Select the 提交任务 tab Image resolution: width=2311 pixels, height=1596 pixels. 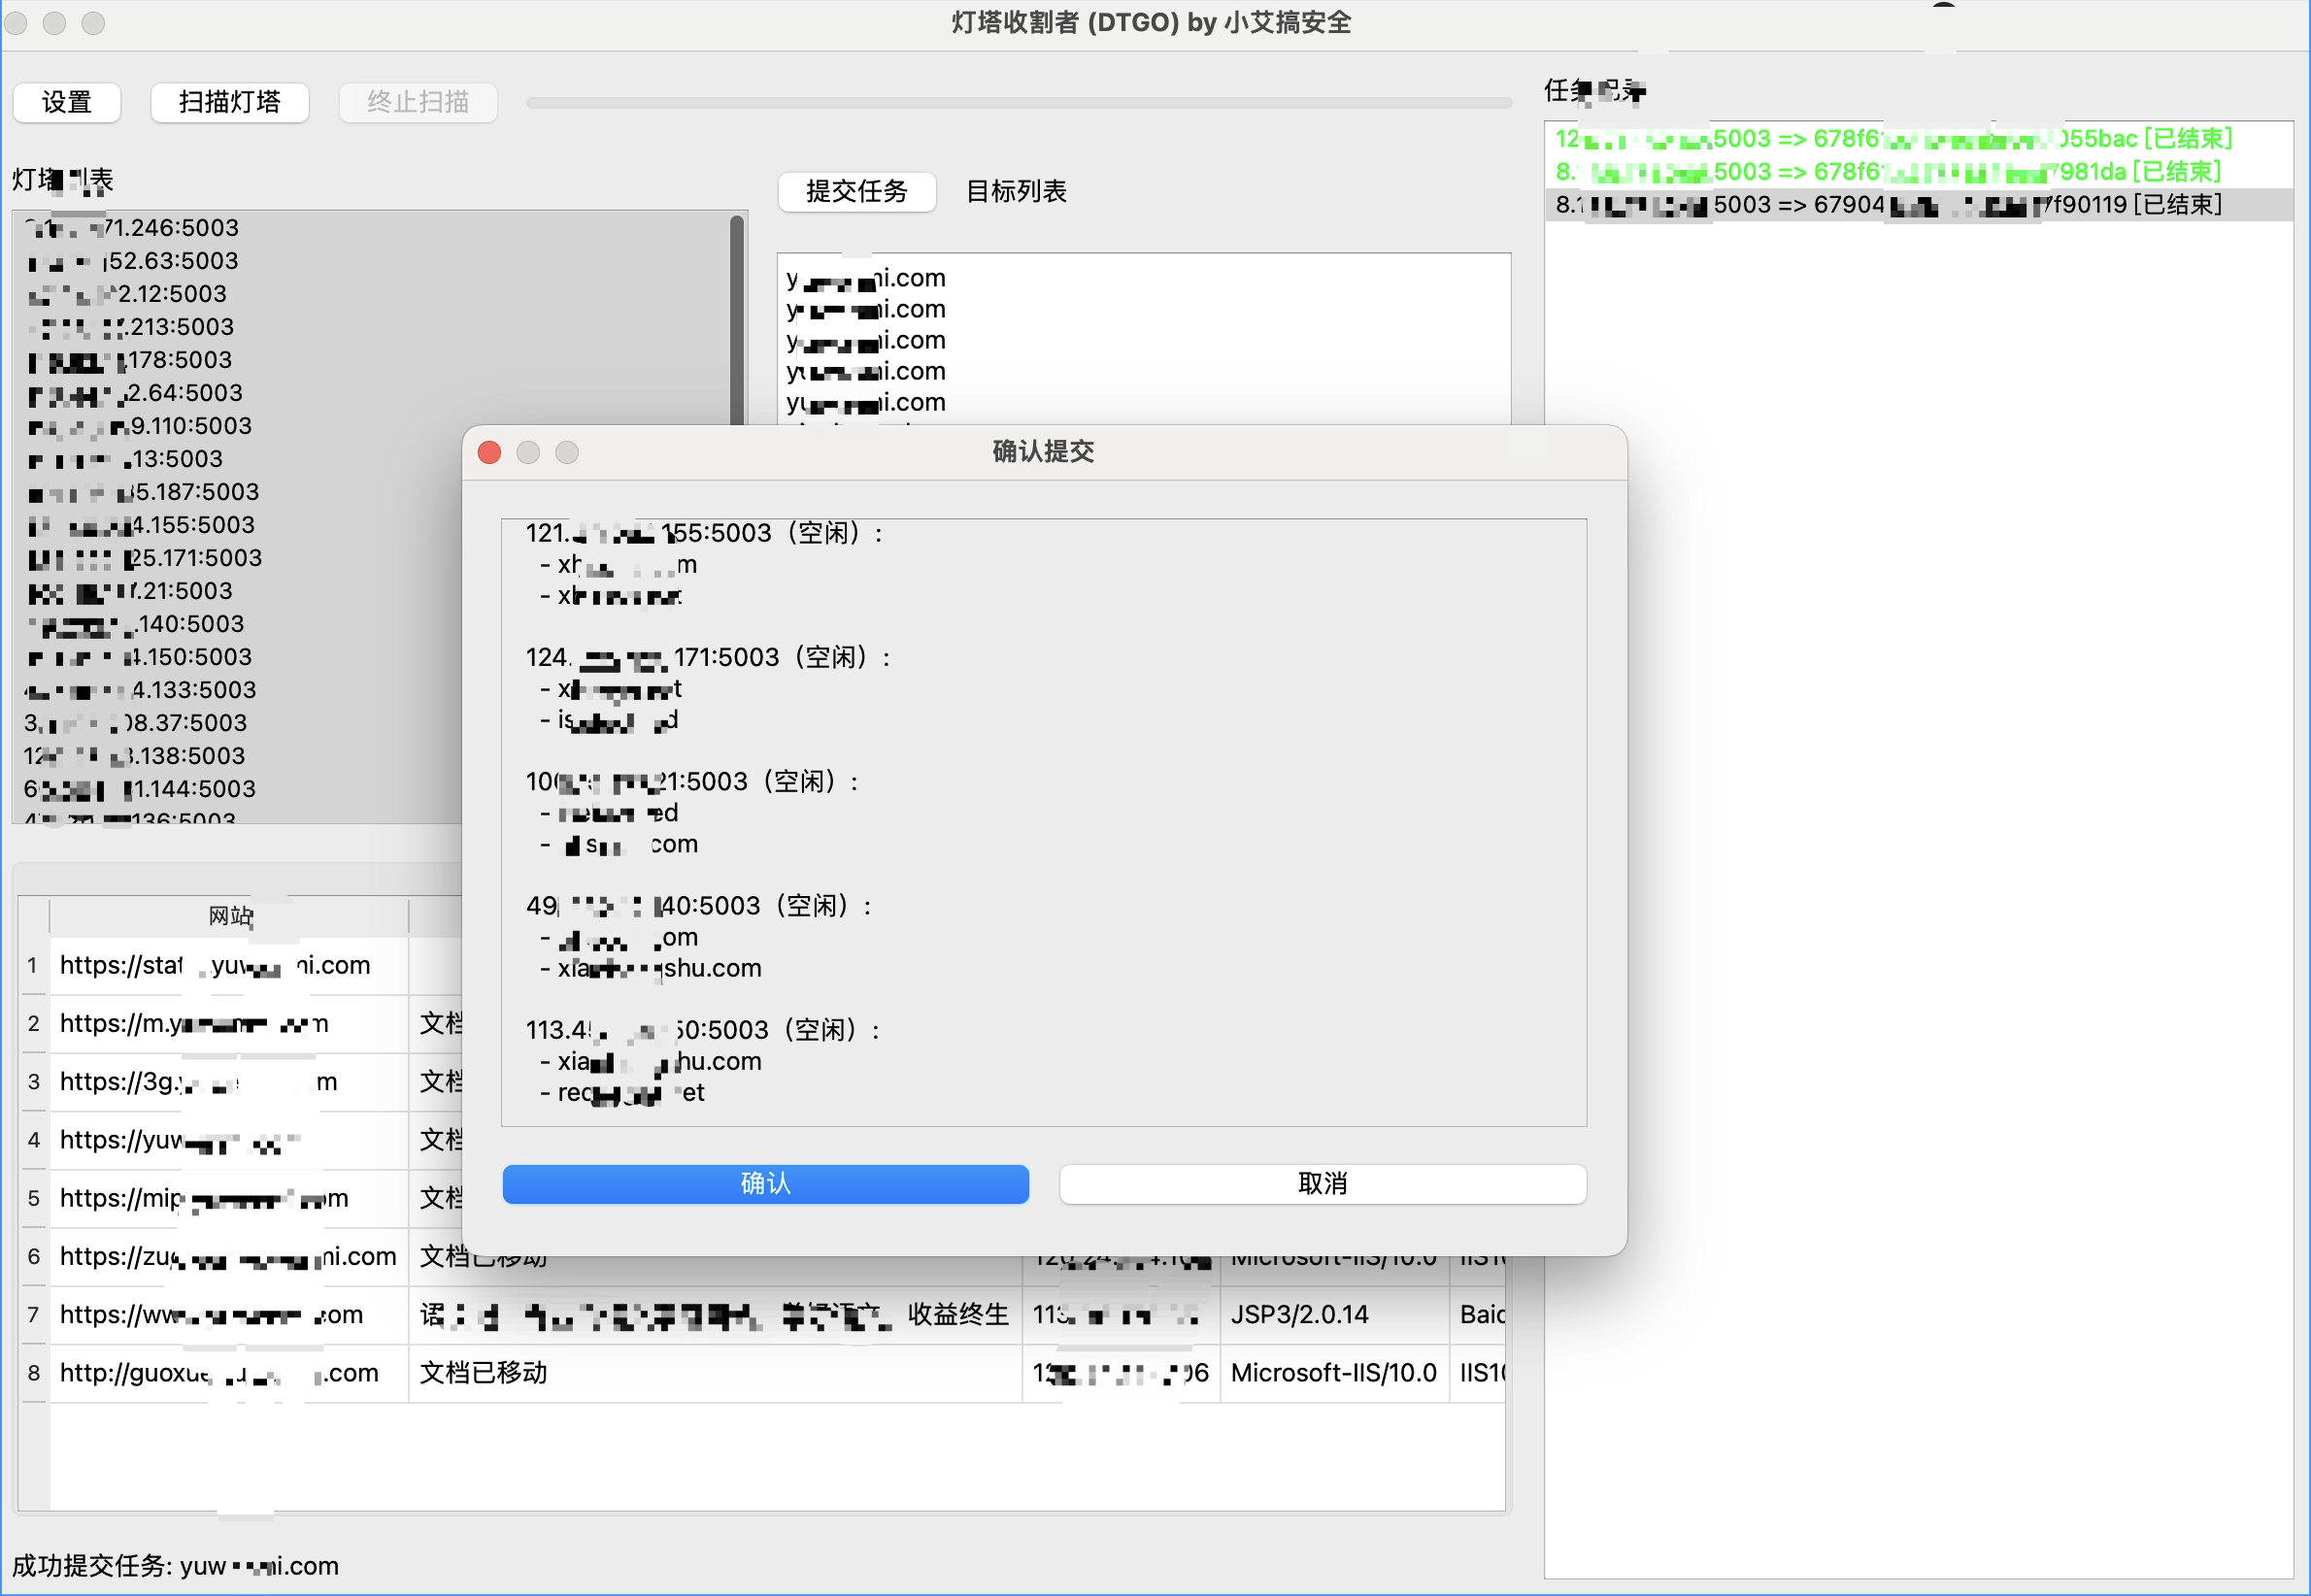(x=856, y=191)
